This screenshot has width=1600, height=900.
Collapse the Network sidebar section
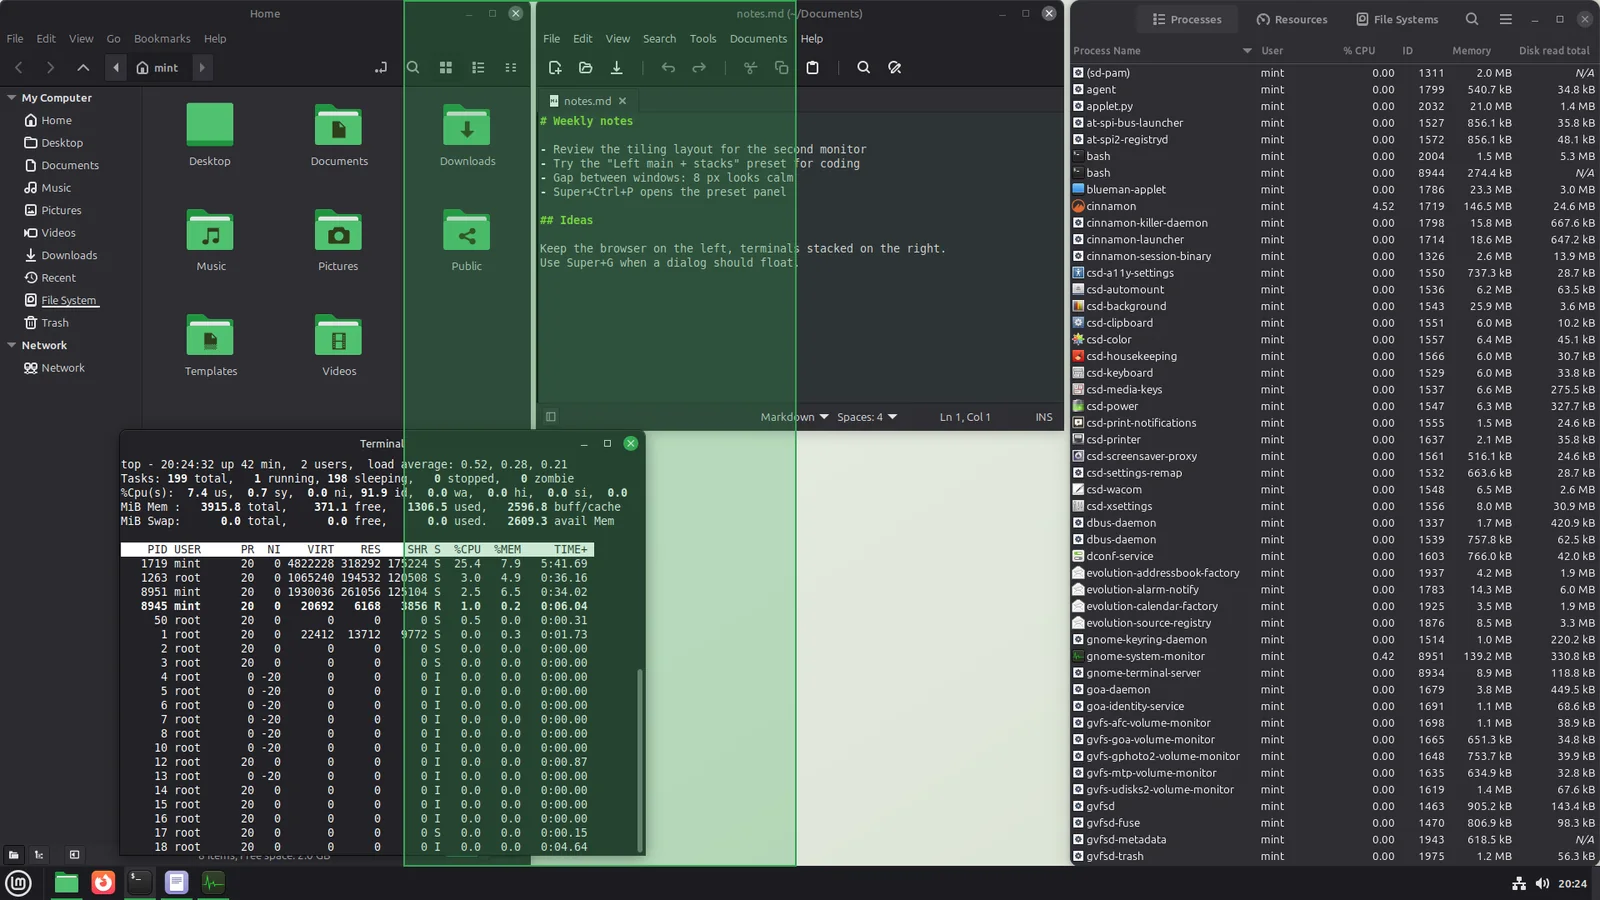point(12,345)
